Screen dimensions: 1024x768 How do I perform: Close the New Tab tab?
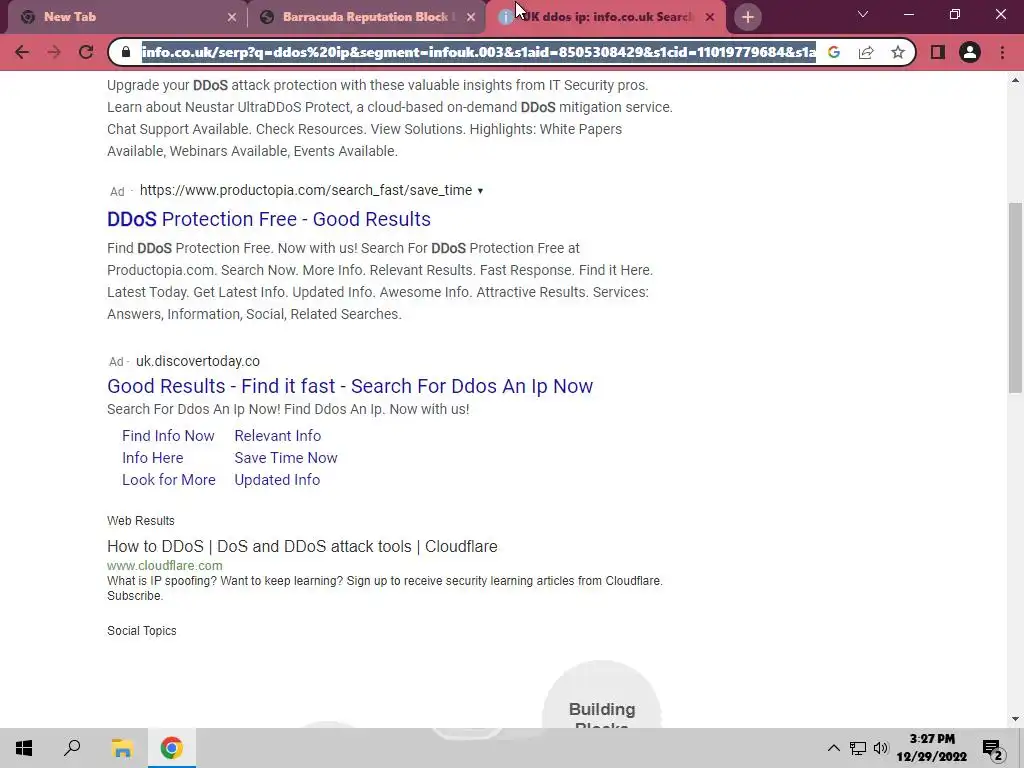[x=232, y=18]
